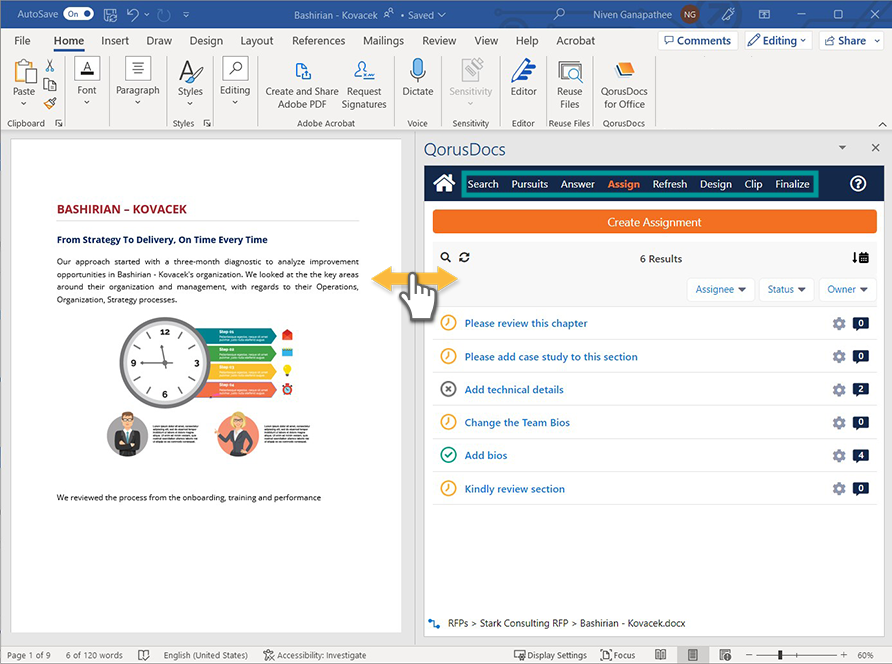
Task: Open the Customize Quick Access Toolbar arrow
Action: [186, 15]
